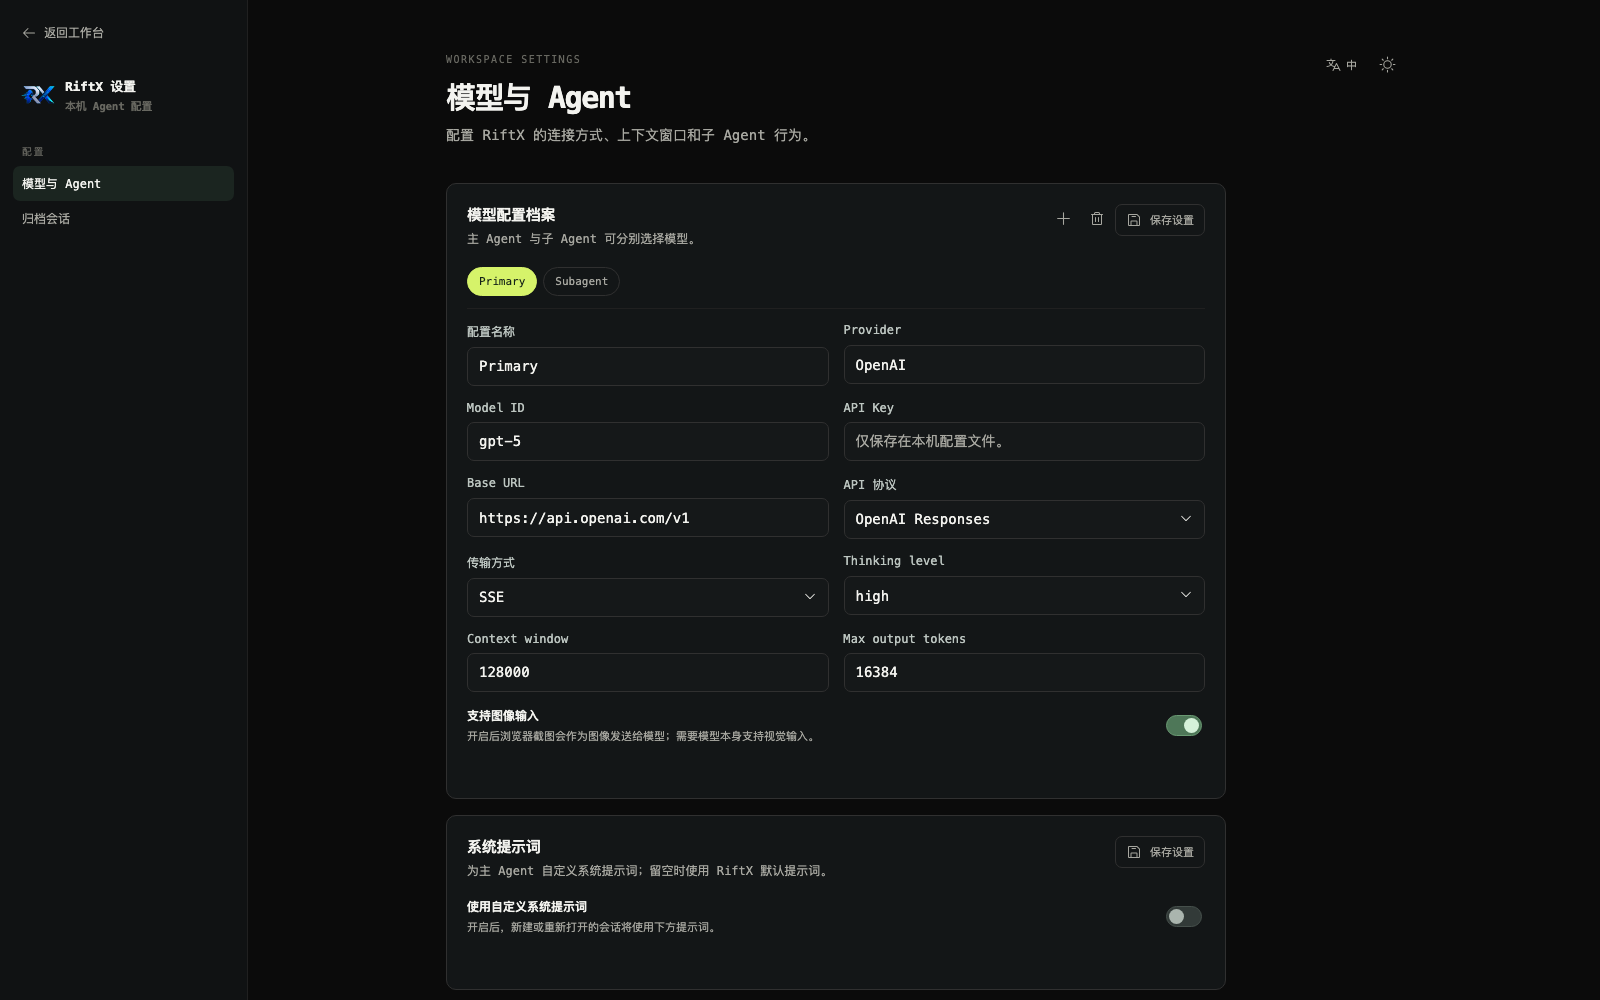This screenshot has width=1600, height=1000.
Task: Select the Primary profile tab
Action: (502, 282)
